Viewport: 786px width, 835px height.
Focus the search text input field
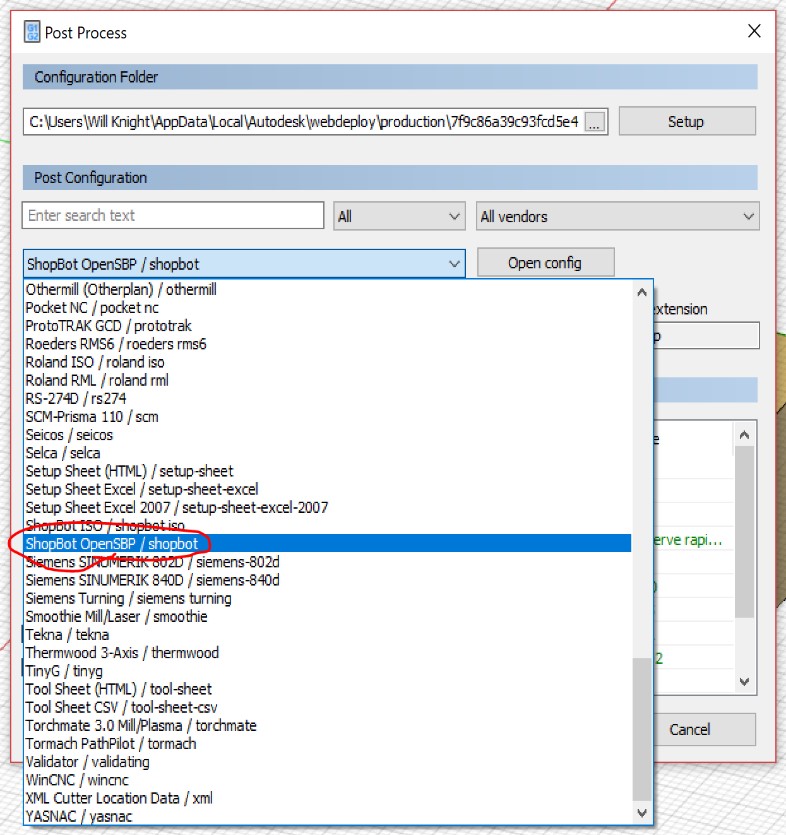coord(173,215)
